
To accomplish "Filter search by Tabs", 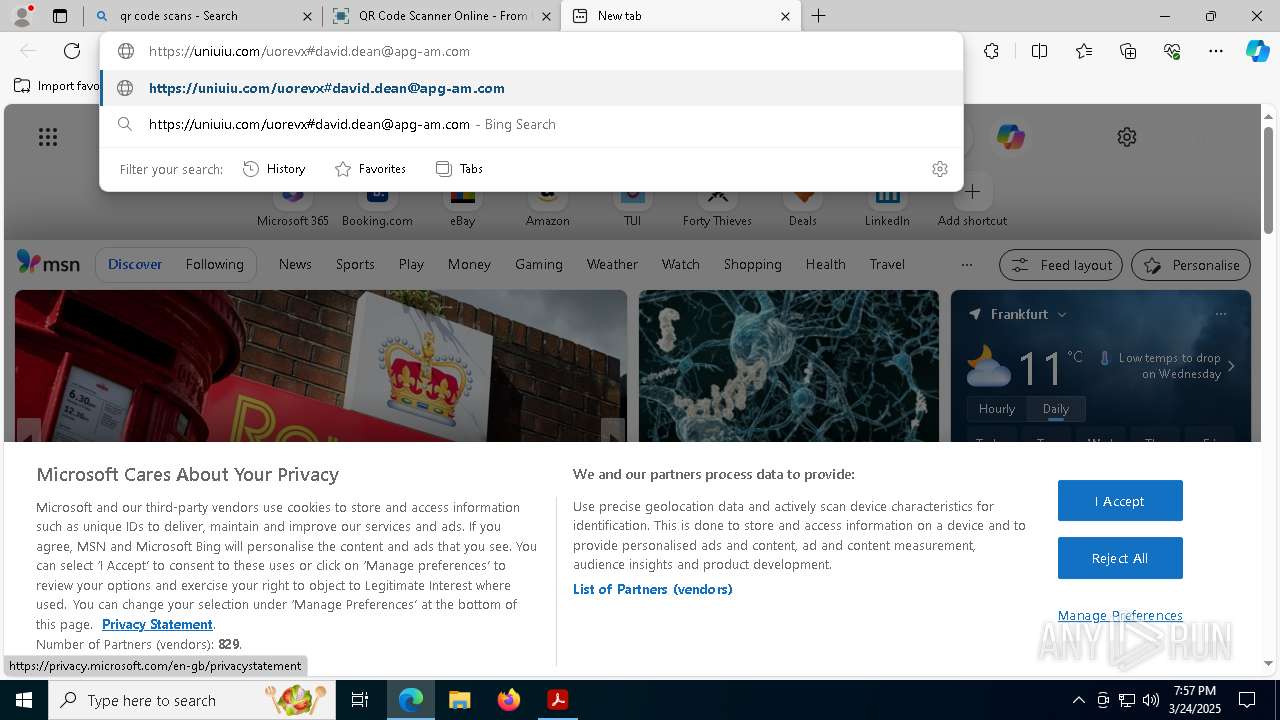I will click(x=459, y=169).
